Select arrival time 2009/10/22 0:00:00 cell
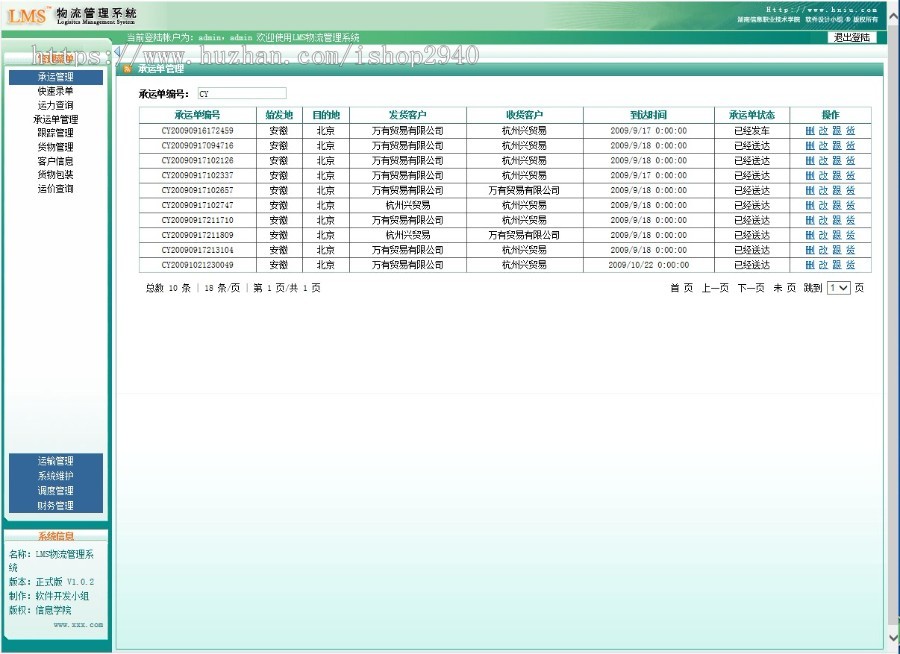 click(649, 265)
